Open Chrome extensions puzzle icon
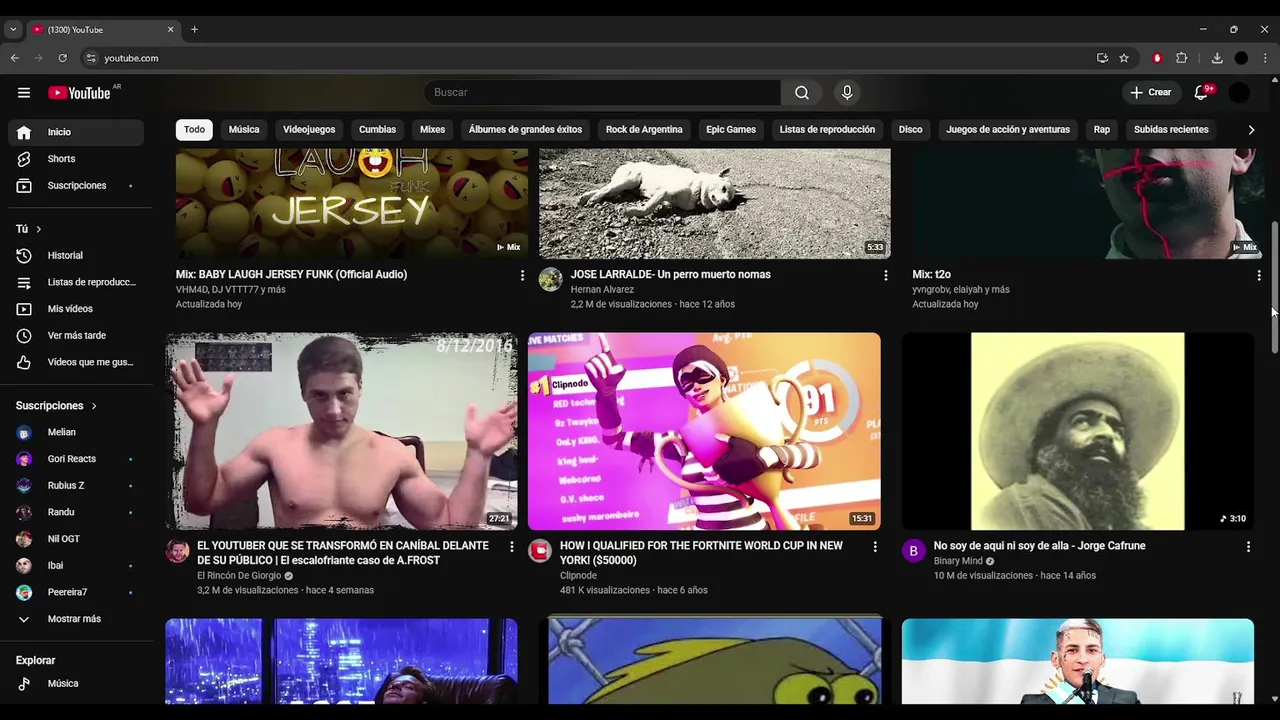1280x720 pixels. click(x=1181, y=58)
